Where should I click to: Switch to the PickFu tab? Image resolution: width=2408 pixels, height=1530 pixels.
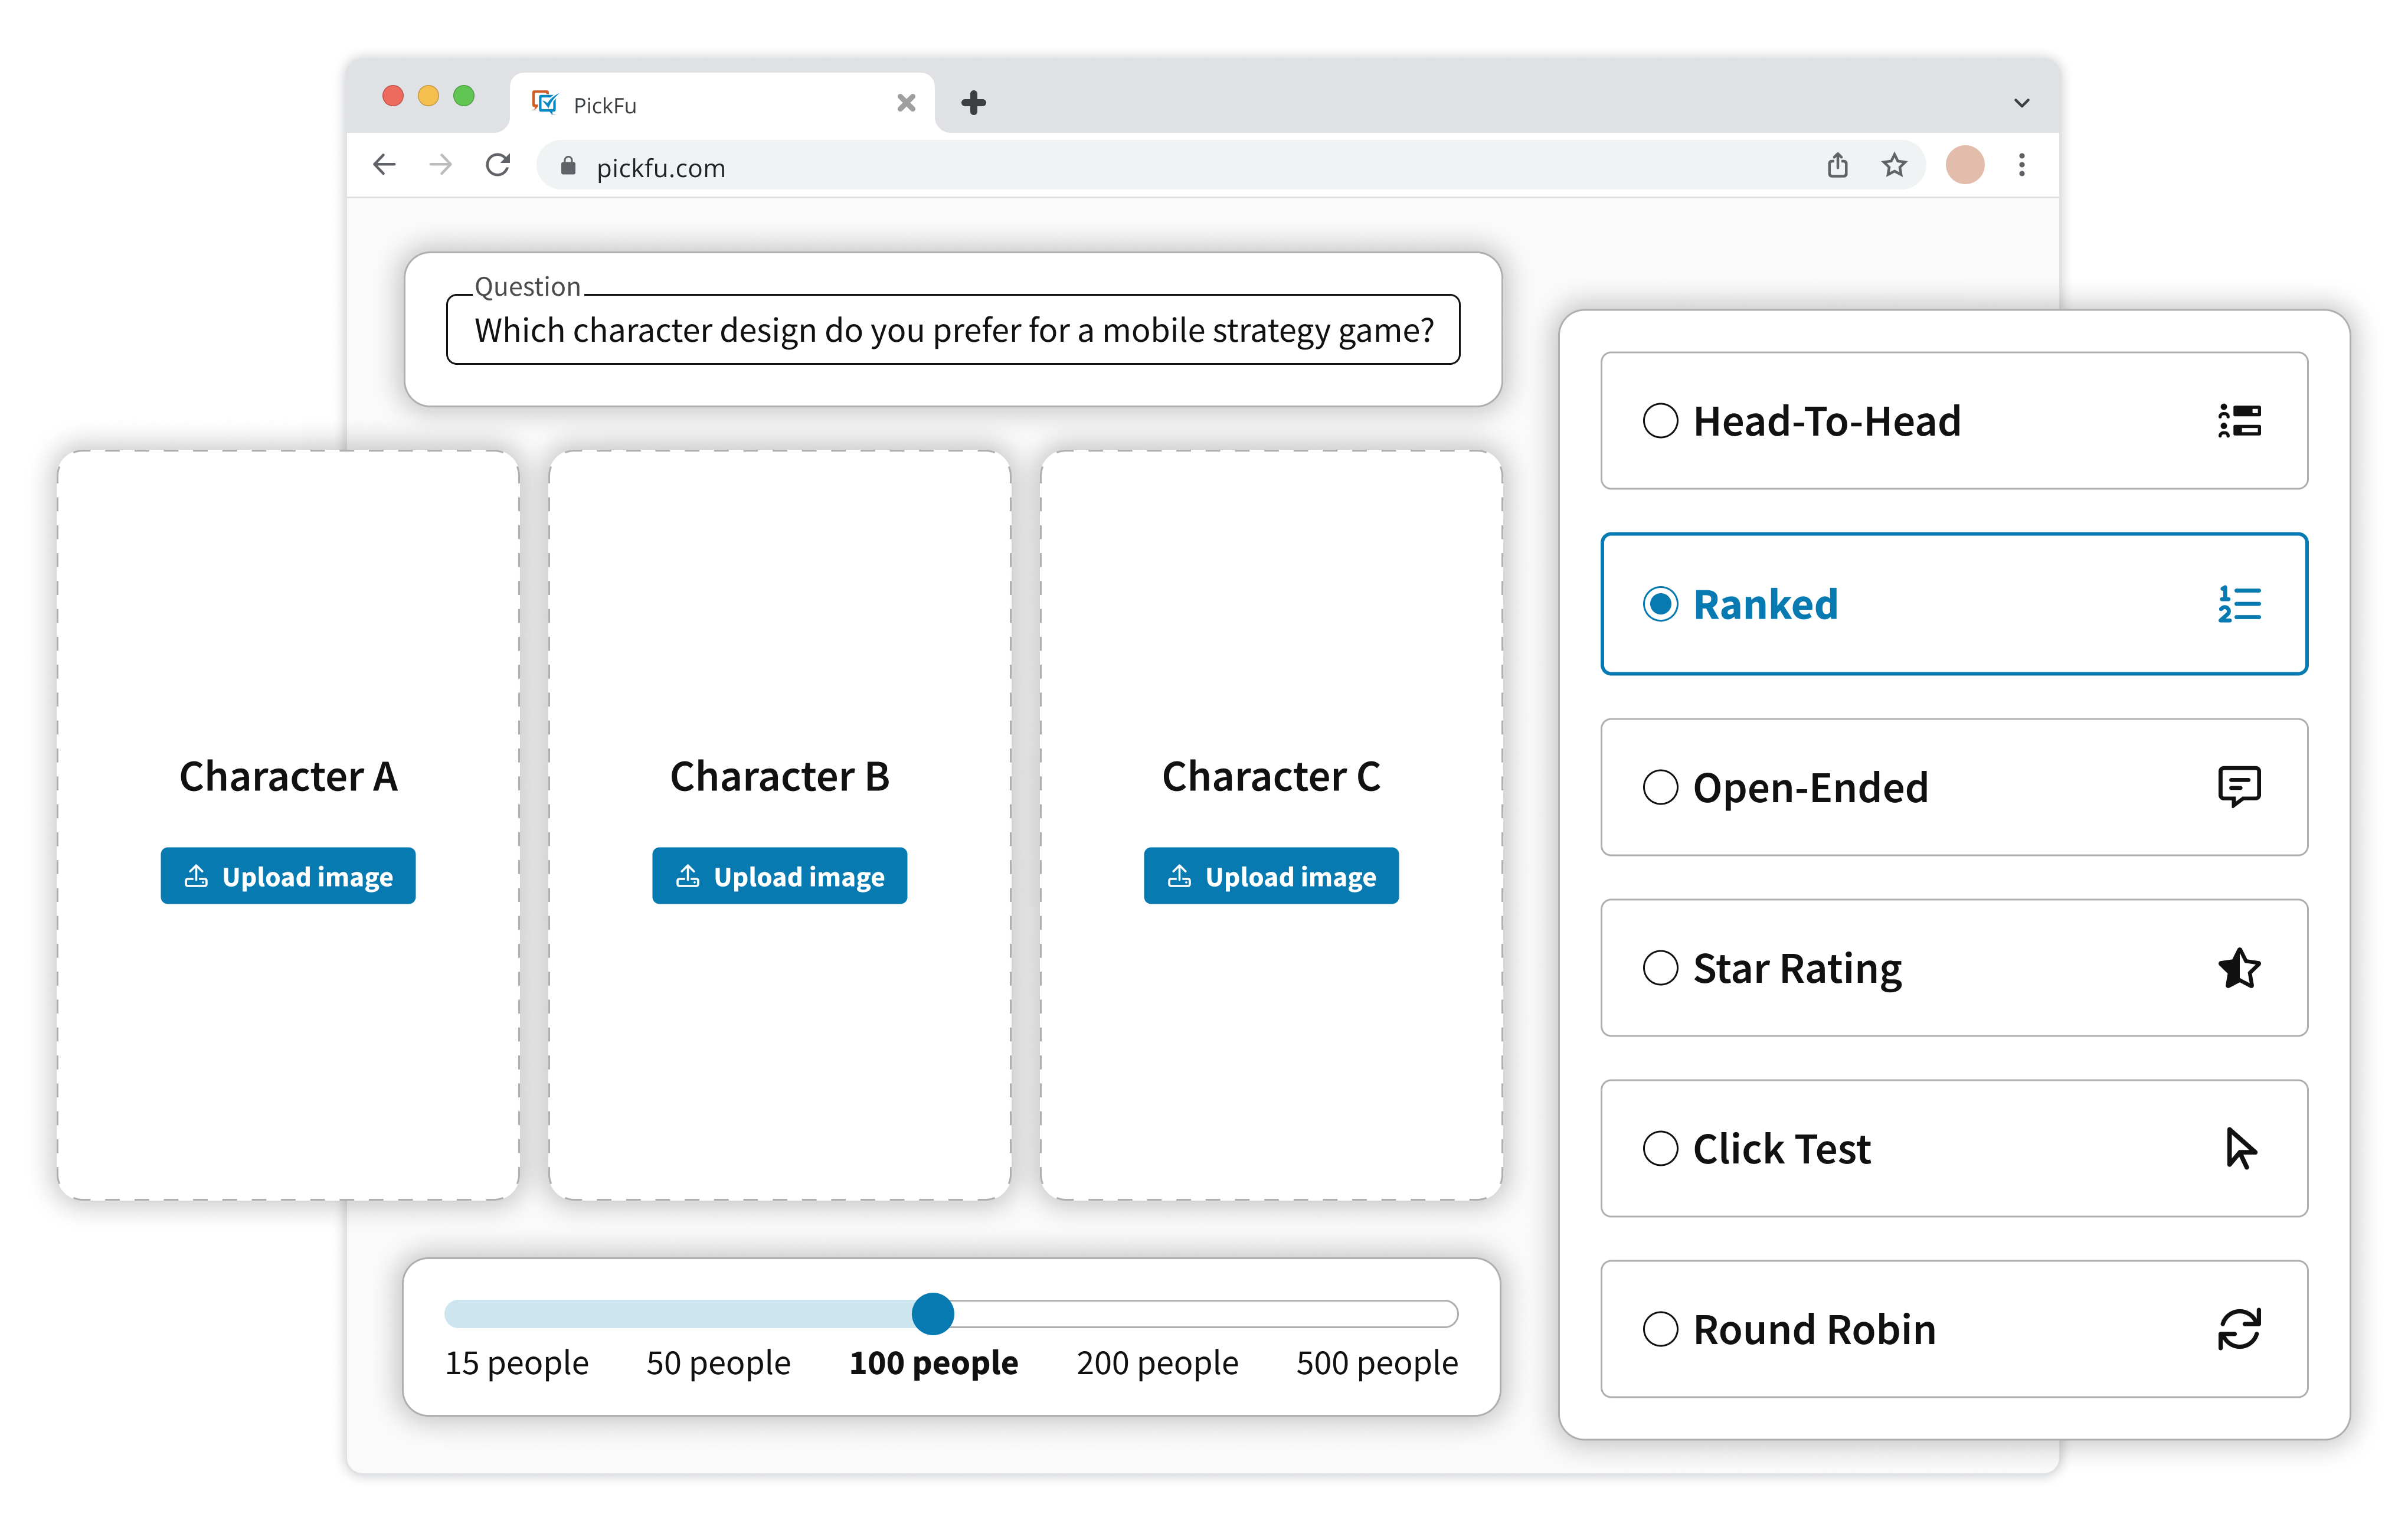(x=700, y=104)
